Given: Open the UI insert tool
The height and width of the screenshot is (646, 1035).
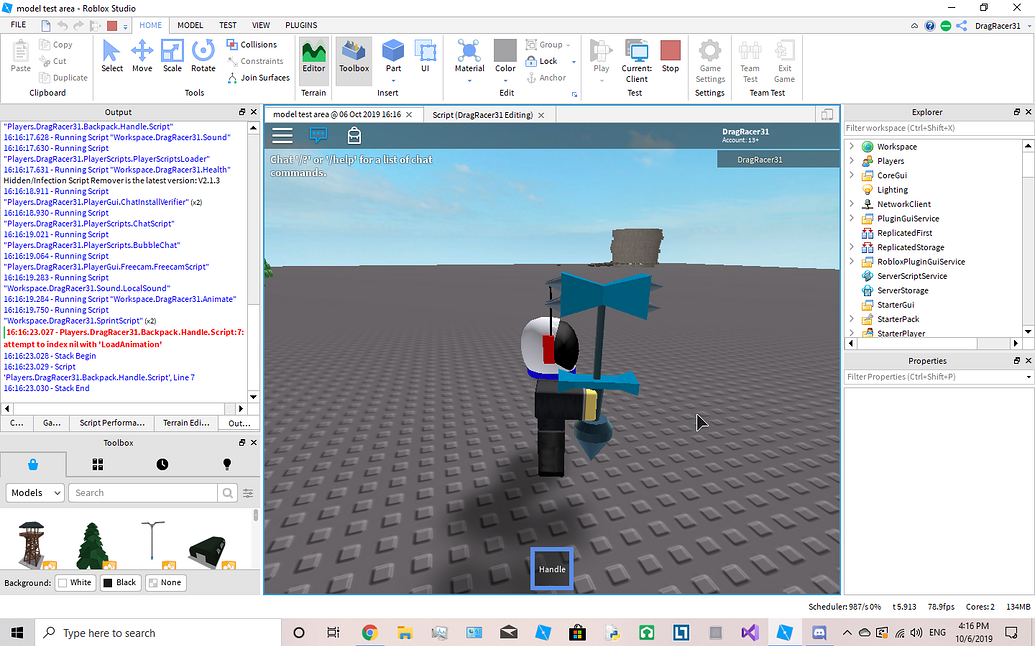Looking at the screenshot, I should [x=425, y=56].
